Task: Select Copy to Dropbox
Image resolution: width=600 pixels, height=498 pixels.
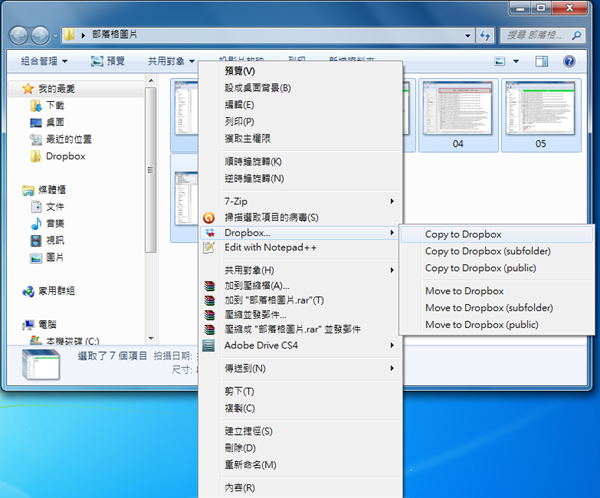Action: click(497, 234)
